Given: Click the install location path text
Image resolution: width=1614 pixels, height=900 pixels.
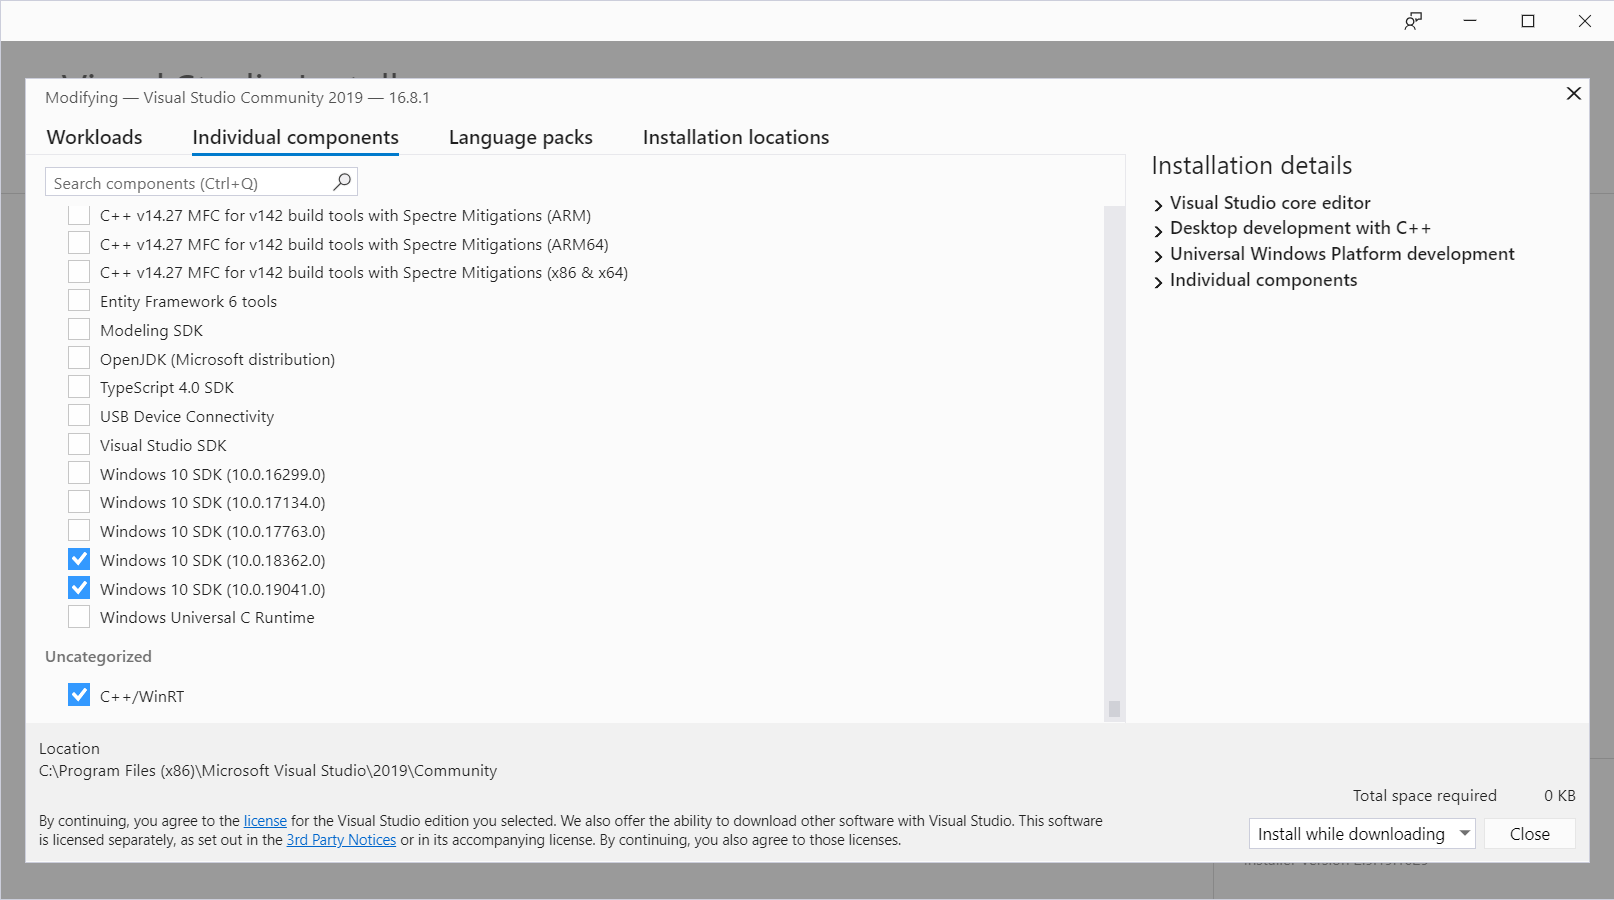Looking at the screenshot, I should coord(268,771).
